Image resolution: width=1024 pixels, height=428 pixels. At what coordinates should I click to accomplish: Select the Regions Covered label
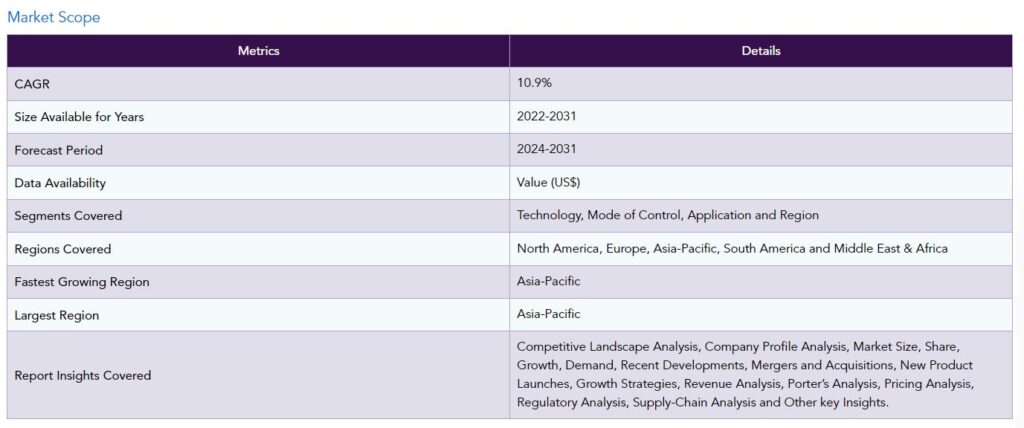pyautogui.click(x=63, y=249)
